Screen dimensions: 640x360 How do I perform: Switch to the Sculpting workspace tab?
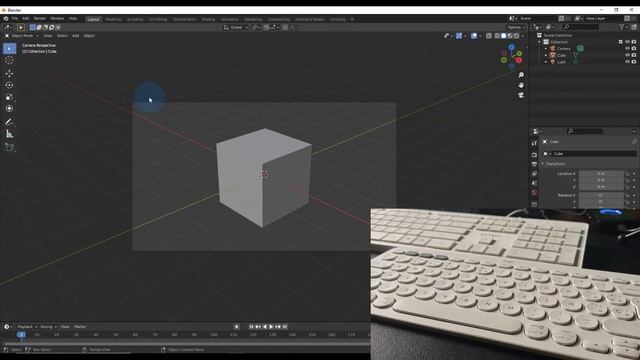click(x=135, y=19)
